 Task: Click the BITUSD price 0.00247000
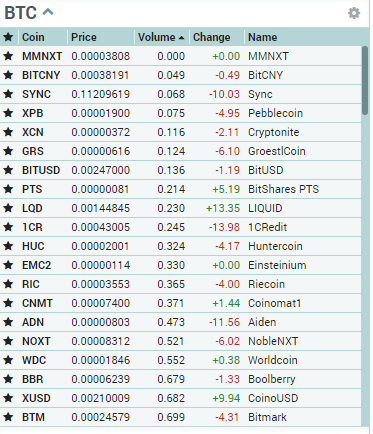point(100,170)
